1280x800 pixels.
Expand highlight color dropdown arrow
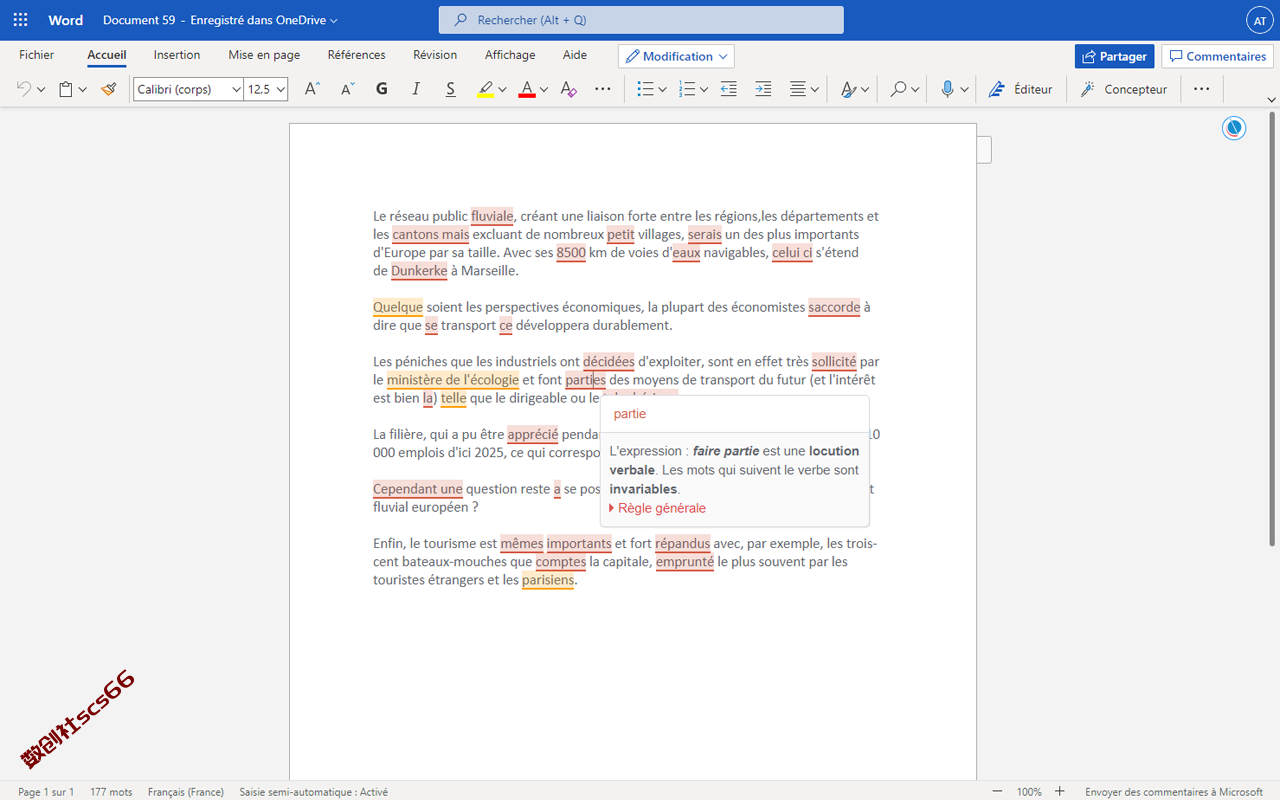tap(502, 90)
